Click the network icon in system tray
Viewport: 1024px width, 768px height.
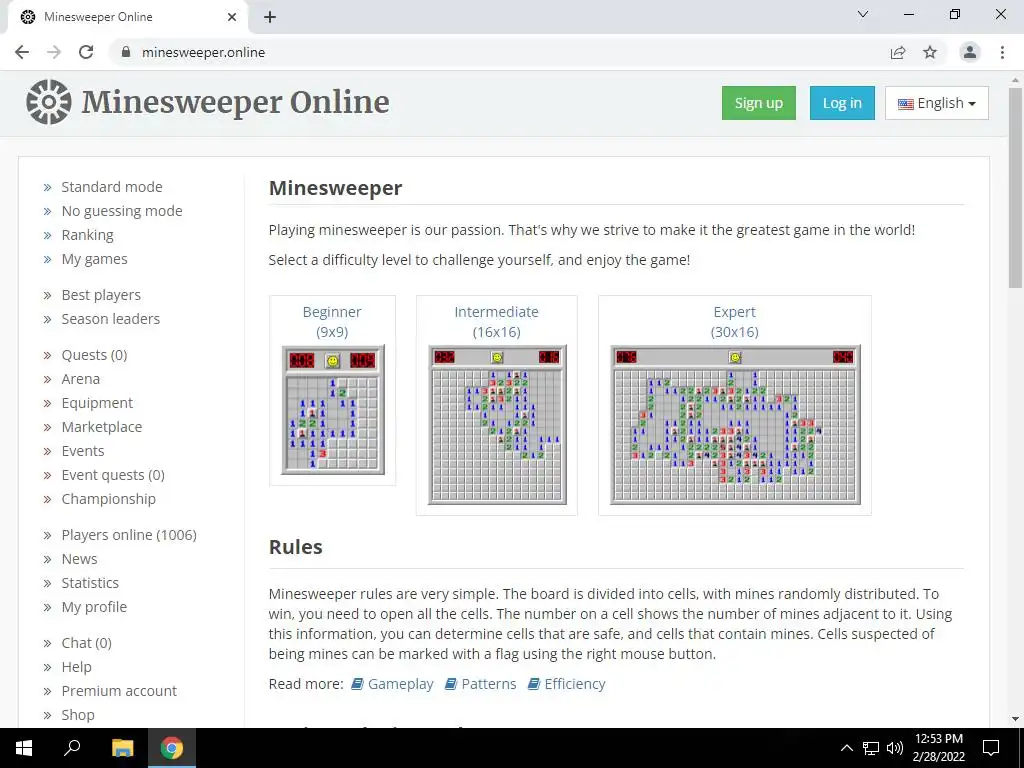pyautogui.click(x=871, y=748)
